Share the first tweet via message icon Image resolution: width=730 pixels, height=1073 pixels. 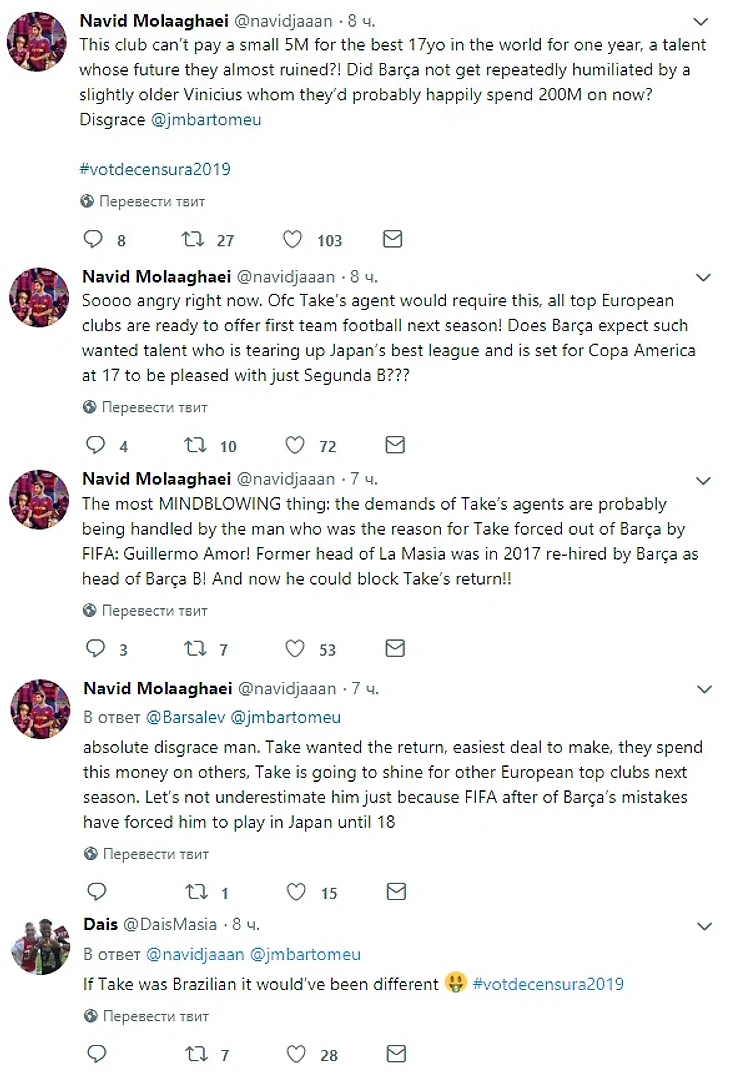tap(394, 240)
